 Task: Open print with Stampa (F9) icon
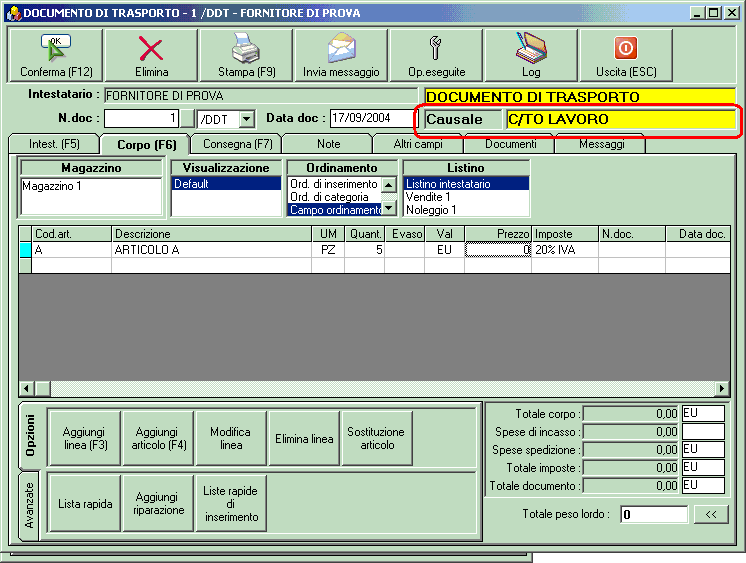click(x=246, y=48)
